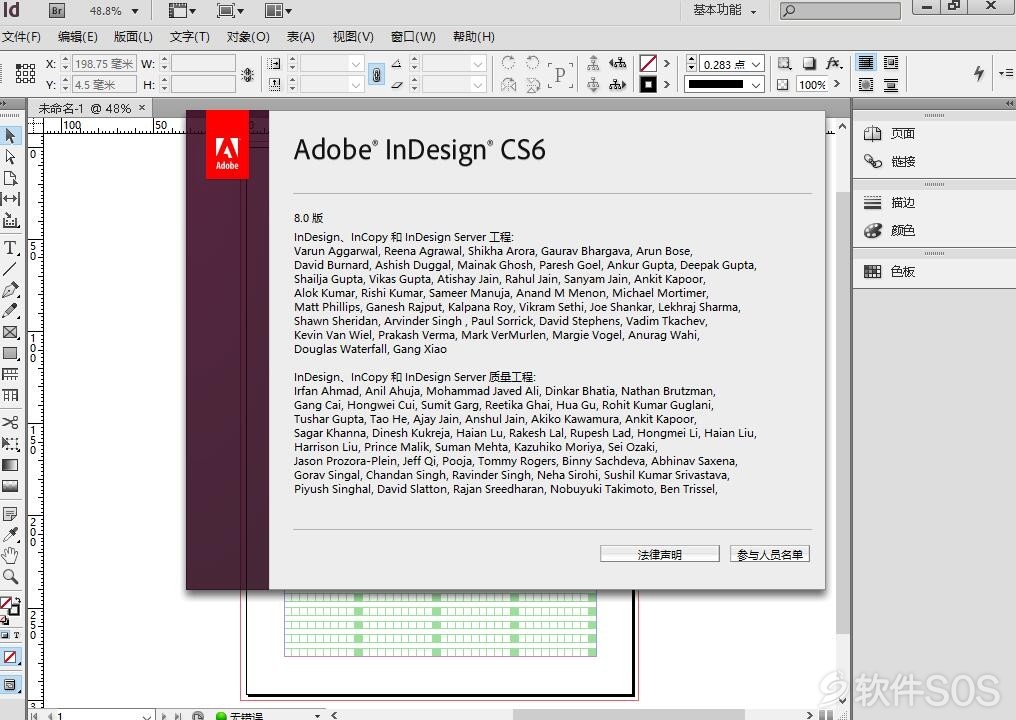Open 表(A) menu
Screen dimensions: 1016x720
[301, 37]
